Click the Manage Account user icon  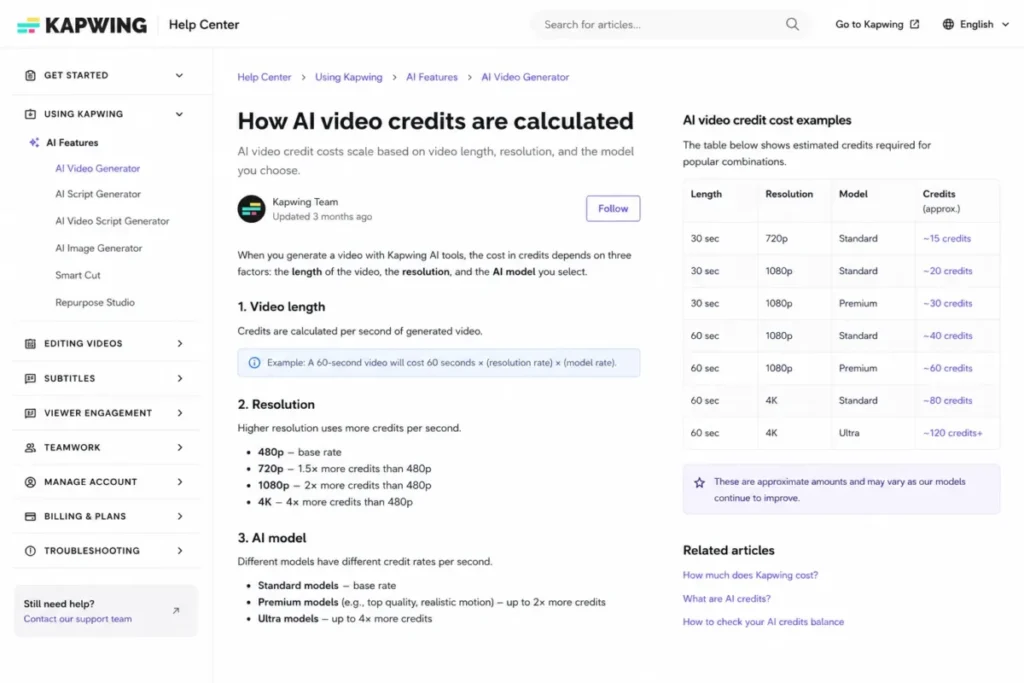pyautogui.click(x=30, y=482)
